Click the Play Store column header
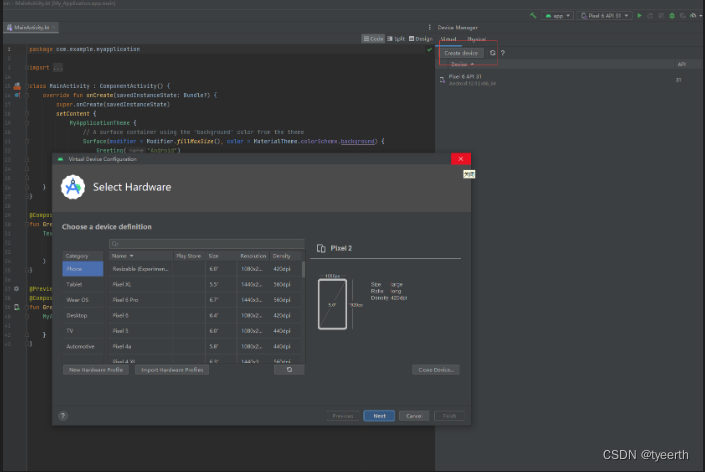Image resolution: width=705 pixels, height=472 pixels. pyautogui.click(x=189, y=256)
